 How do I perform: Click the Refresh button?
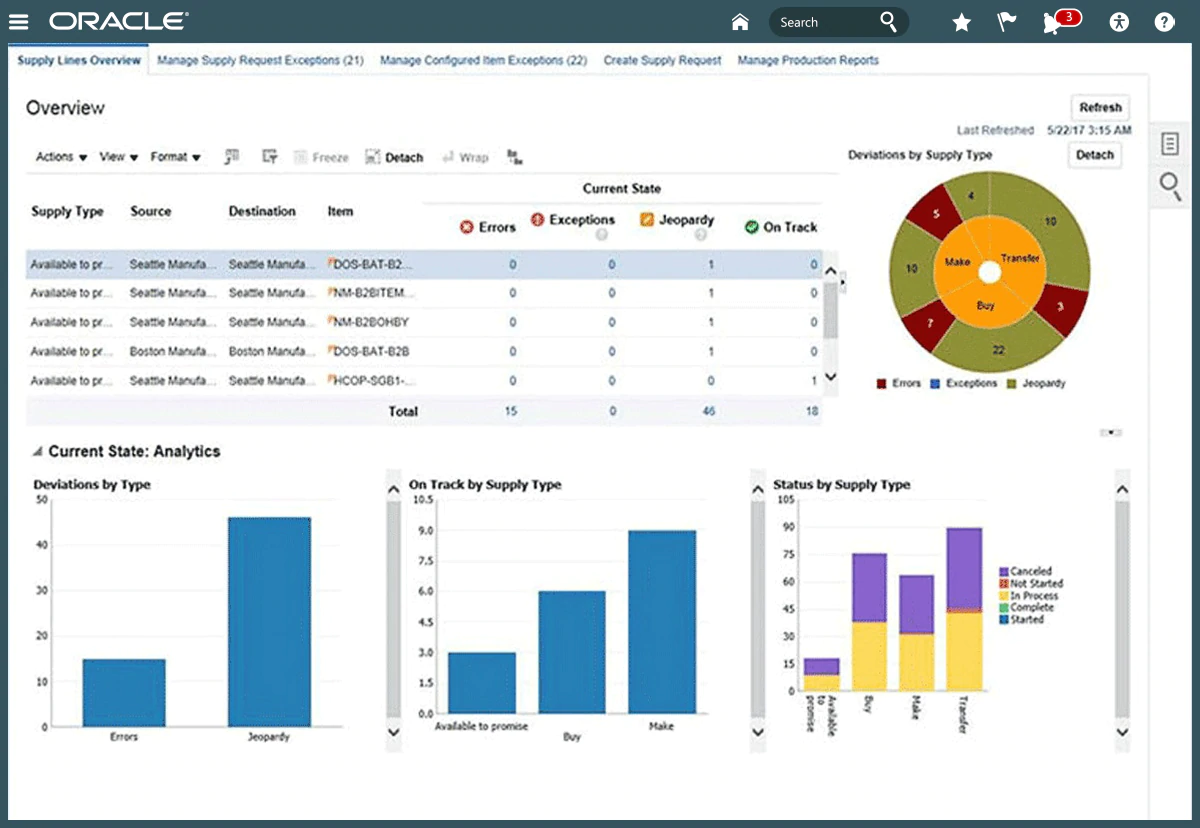tap(1100, 108)
